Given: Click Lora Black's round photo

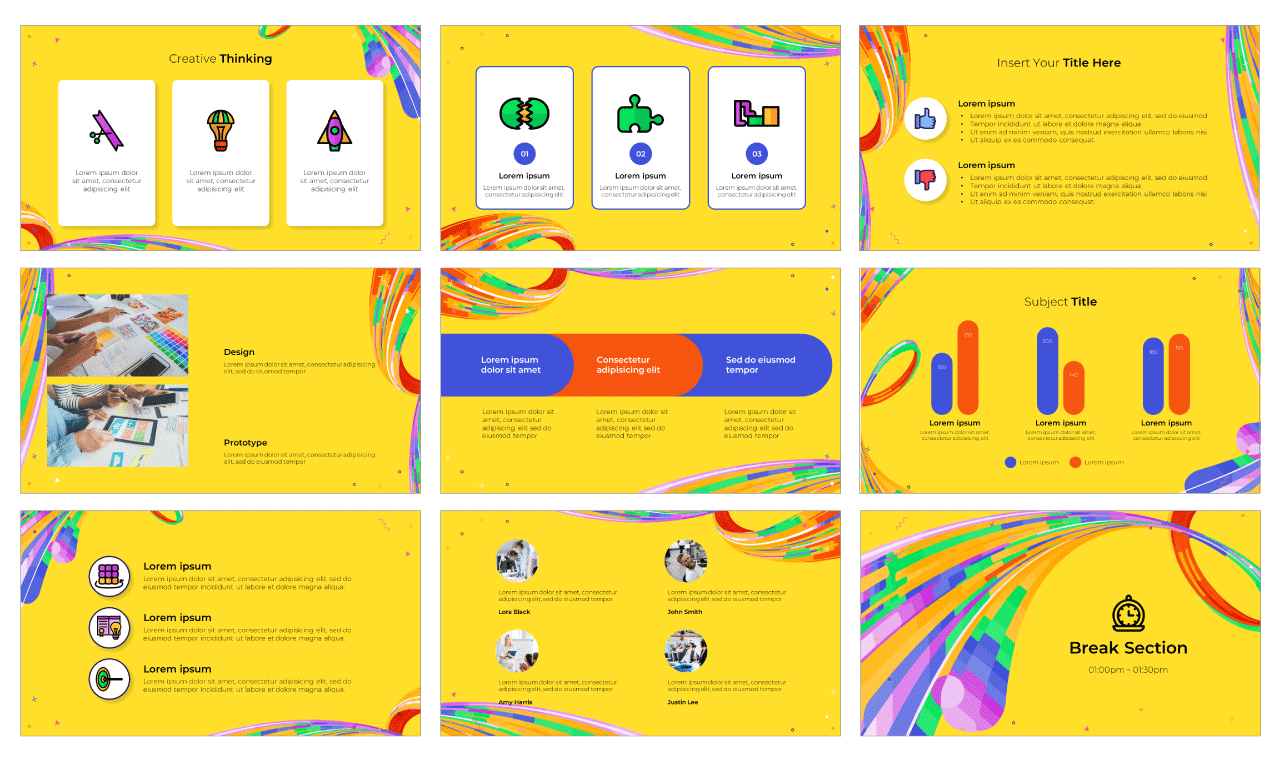Looking at the screenshot, I should tap(517, 561).
